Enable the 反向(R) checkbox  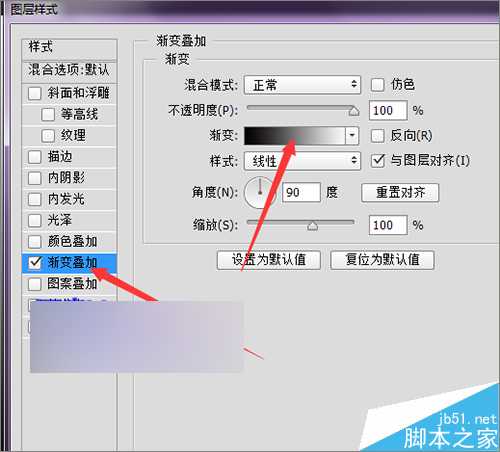[377, 136]
